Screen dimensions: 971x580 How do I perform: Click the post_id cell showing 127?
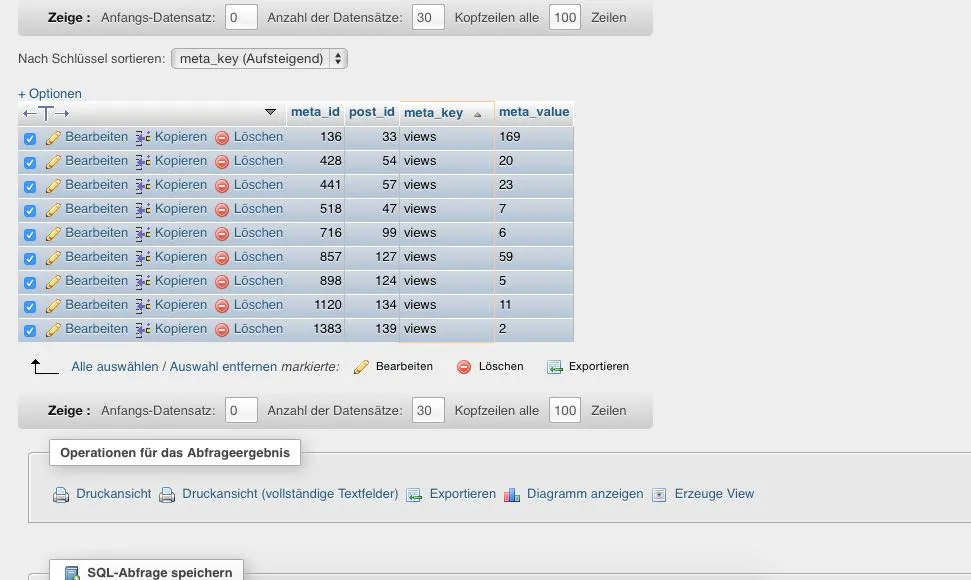coord(372,258)
